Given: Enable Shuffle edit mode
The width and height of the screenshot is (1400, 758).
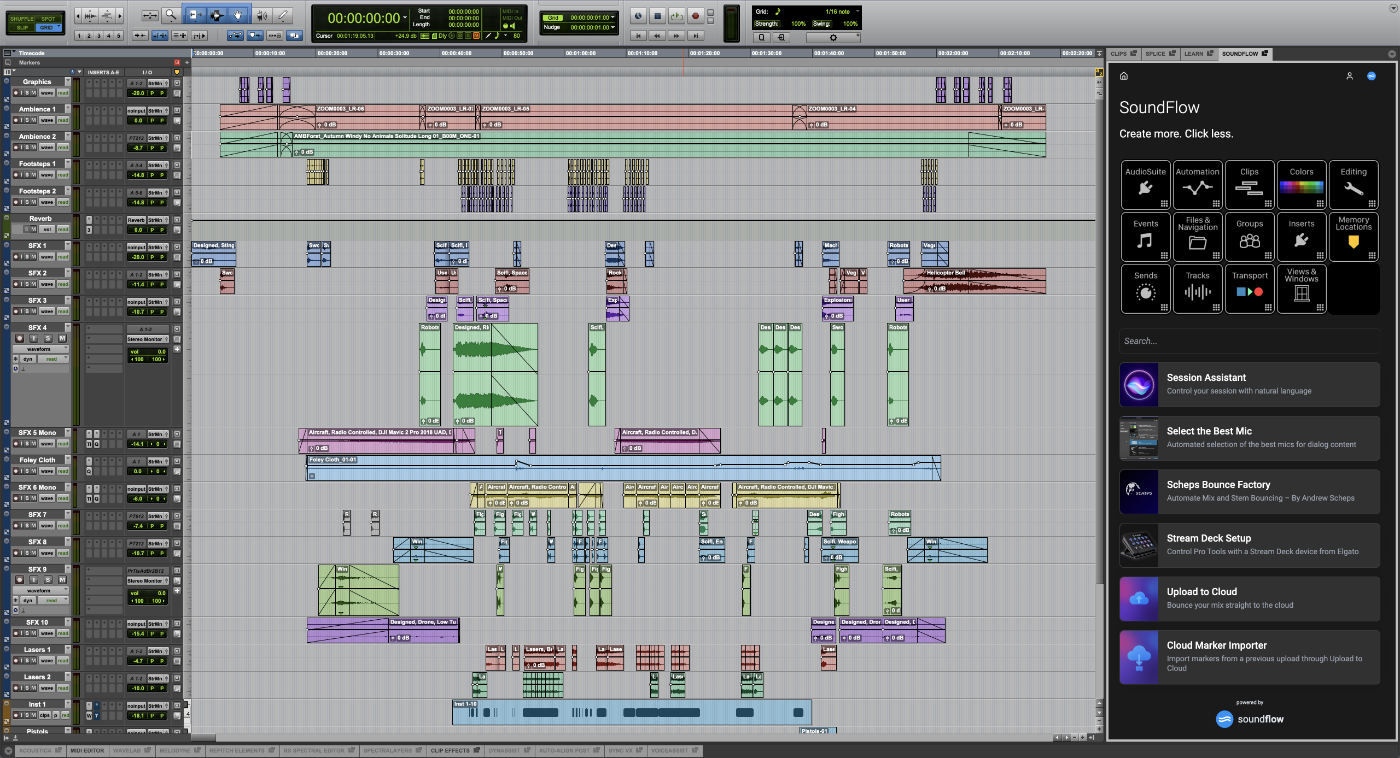Looking at the screenshot, I should click(x=21, y=18).
